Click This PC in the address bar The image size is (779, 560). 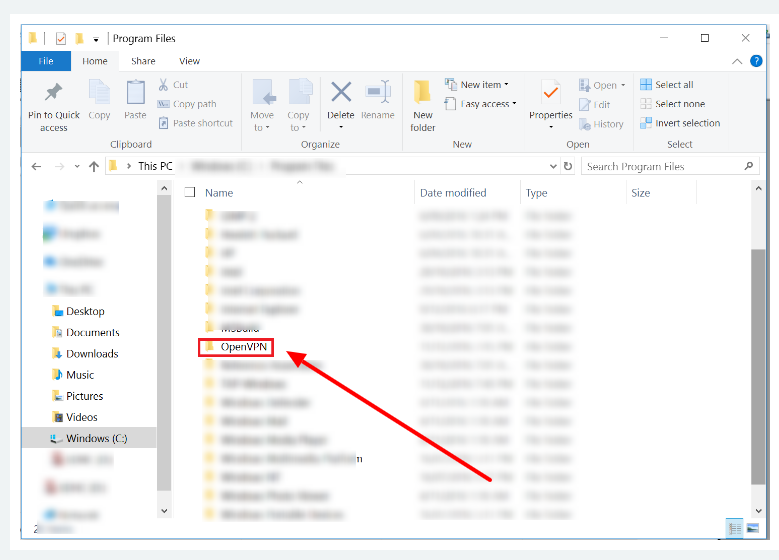click(155, 166)
